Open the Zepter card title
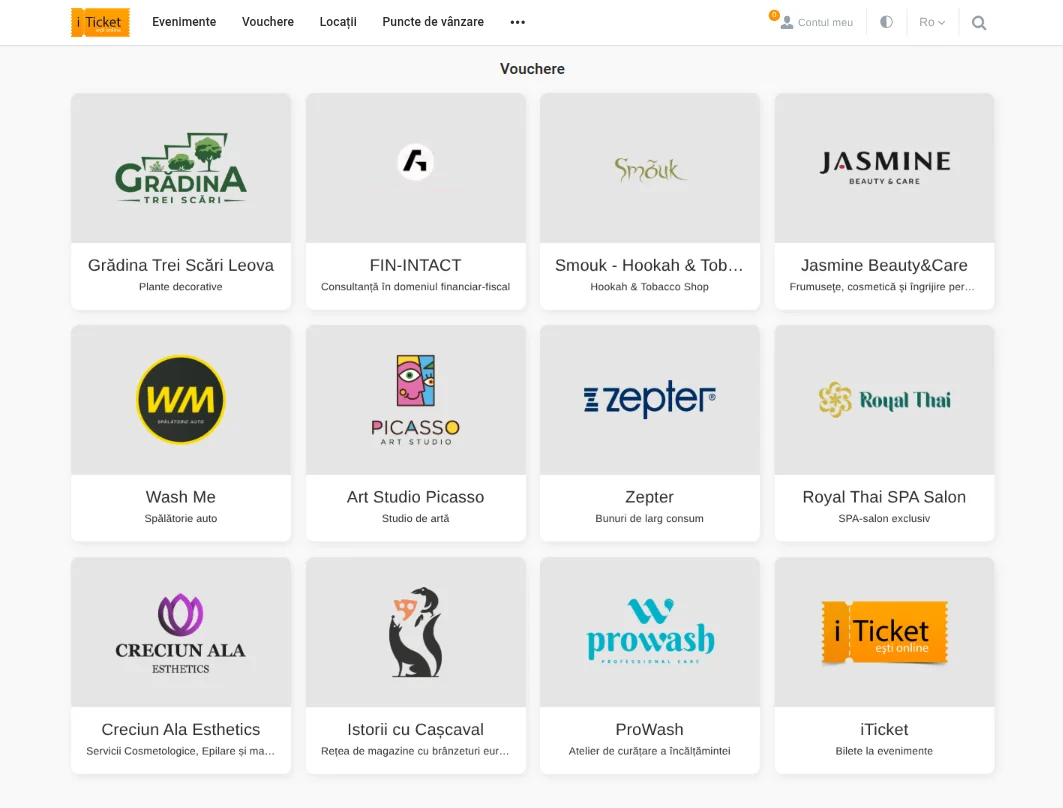1063x808 pixels. pos(649,497)
